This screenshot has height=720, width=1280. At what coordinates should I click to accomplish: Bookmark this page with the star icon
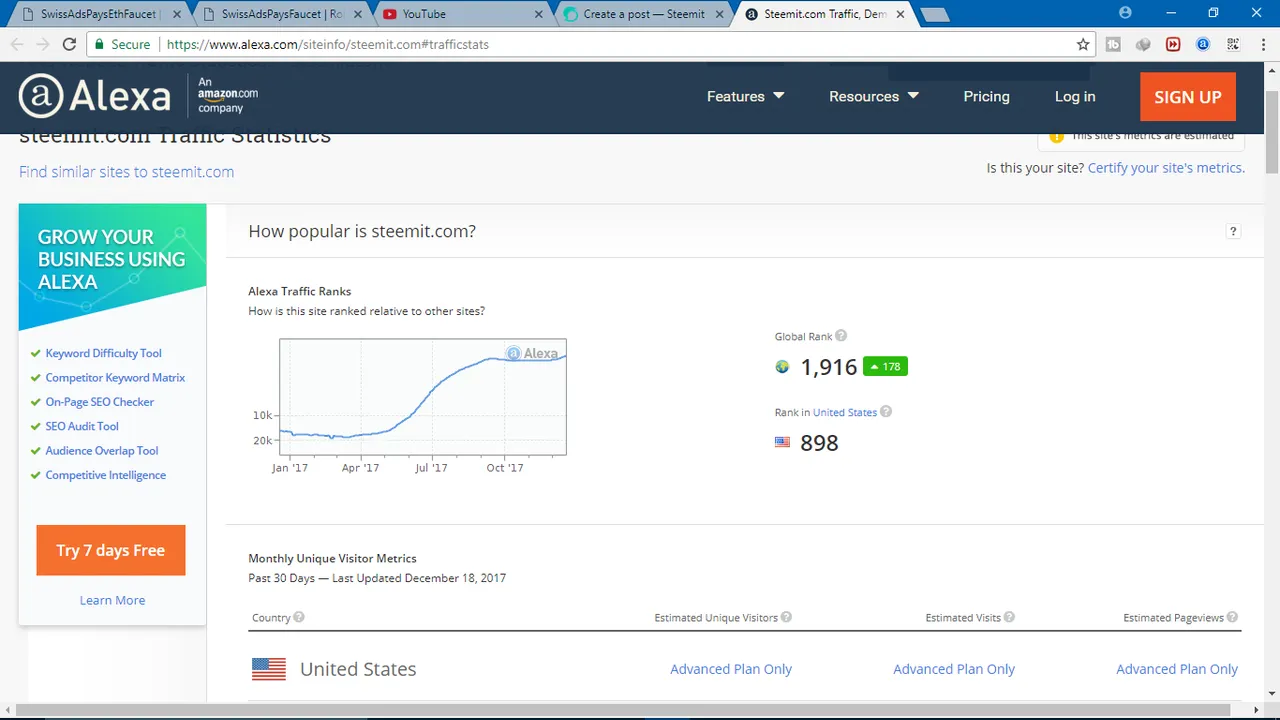pos(1083,44)
